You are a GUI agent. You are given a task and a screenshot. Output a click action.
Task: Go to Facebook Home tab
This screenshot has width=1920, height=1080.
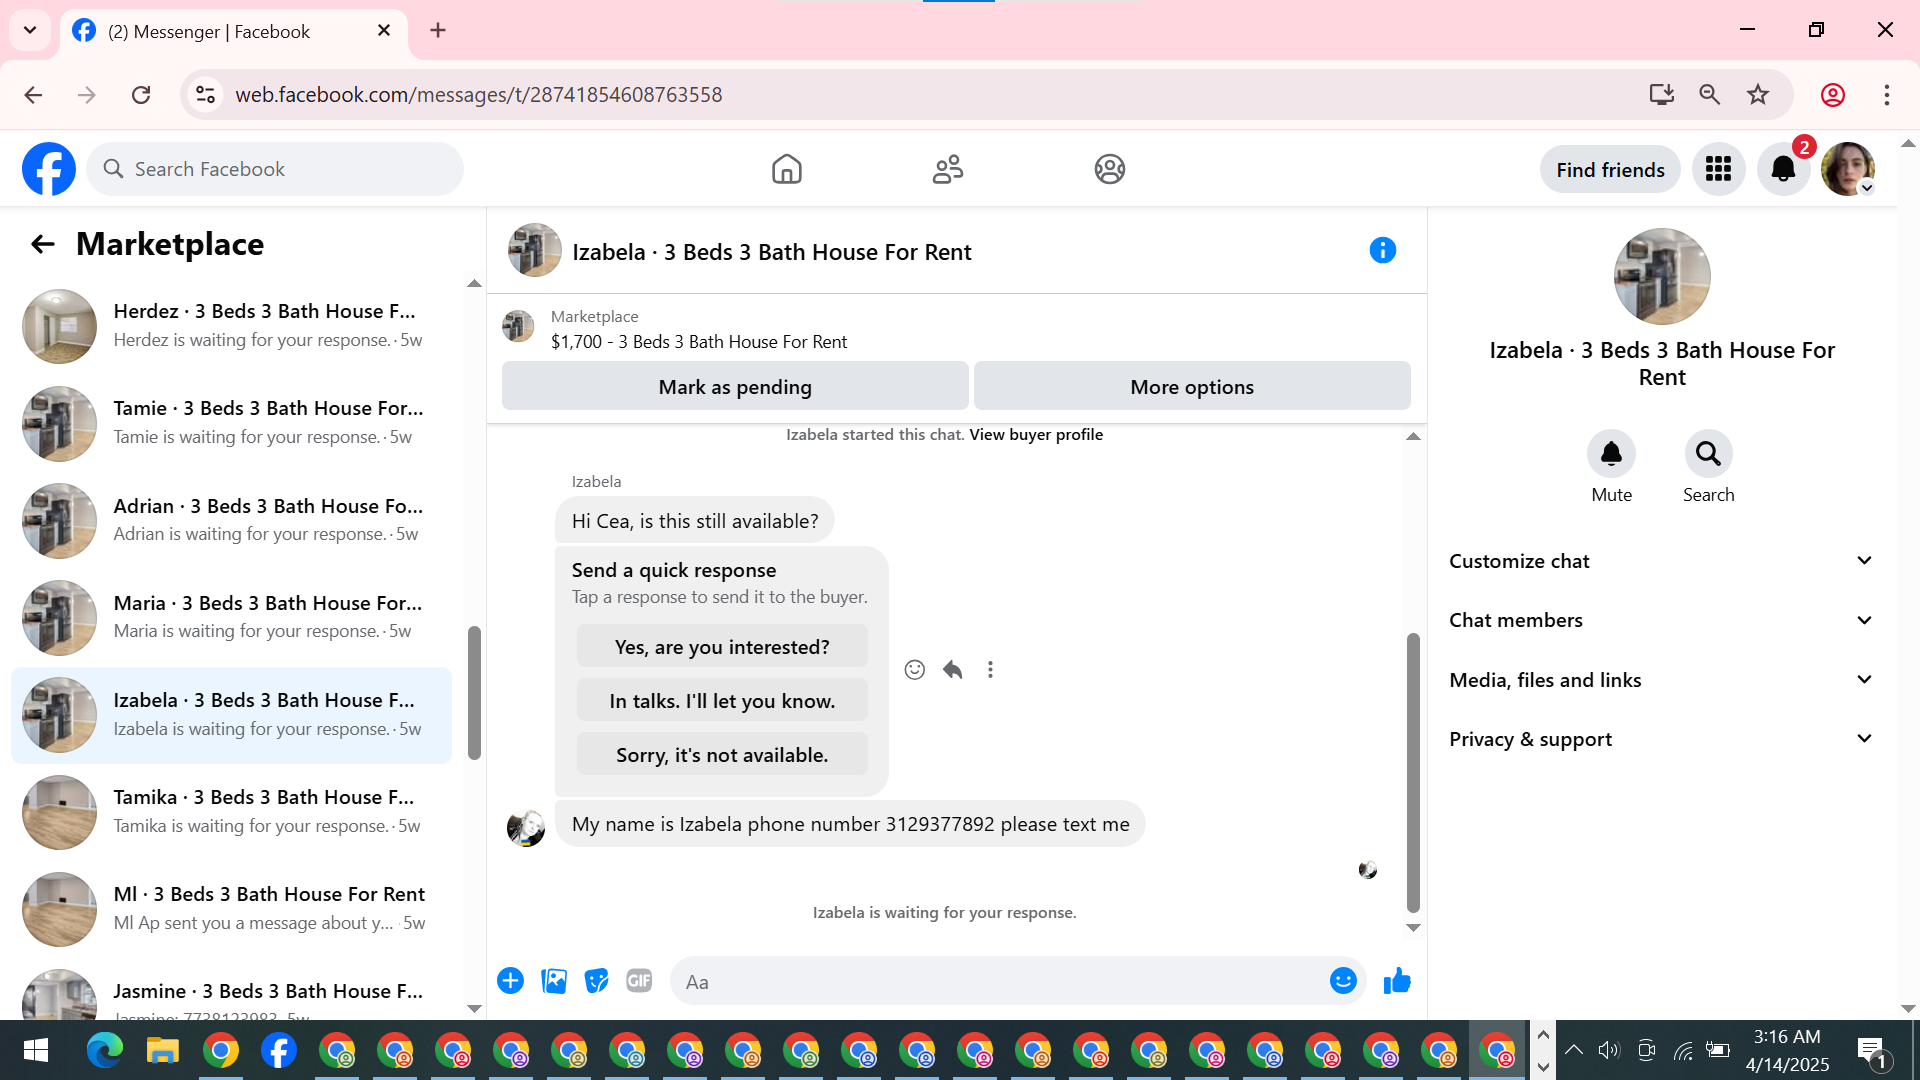pos(787,169)
